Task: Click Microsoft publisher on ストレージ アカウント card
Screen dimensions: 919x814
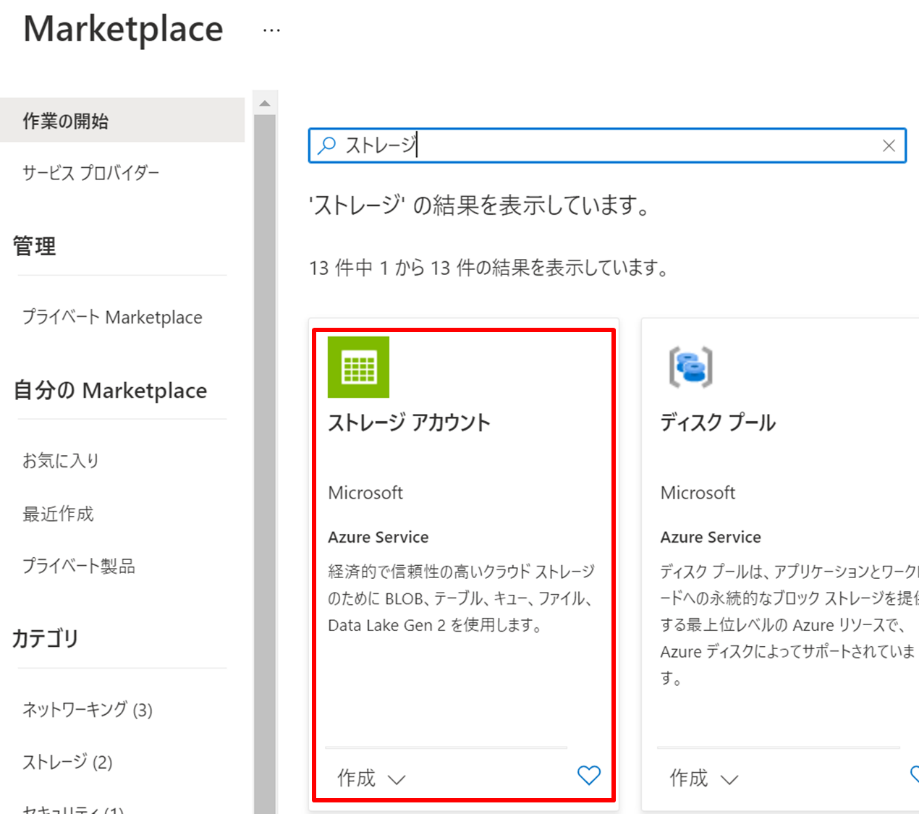Action: [x=365, y=493]
